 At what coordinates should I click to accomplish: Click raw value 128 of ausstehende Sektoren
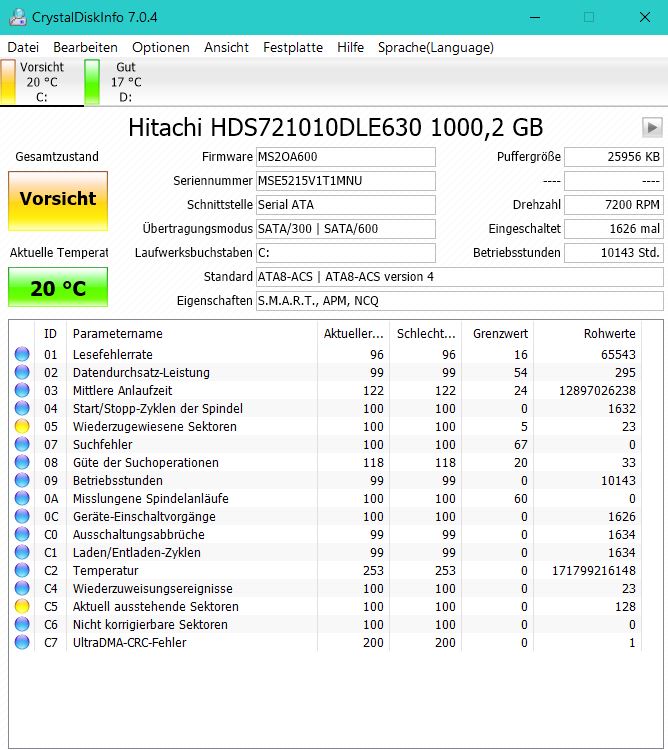tap(625, 606)
